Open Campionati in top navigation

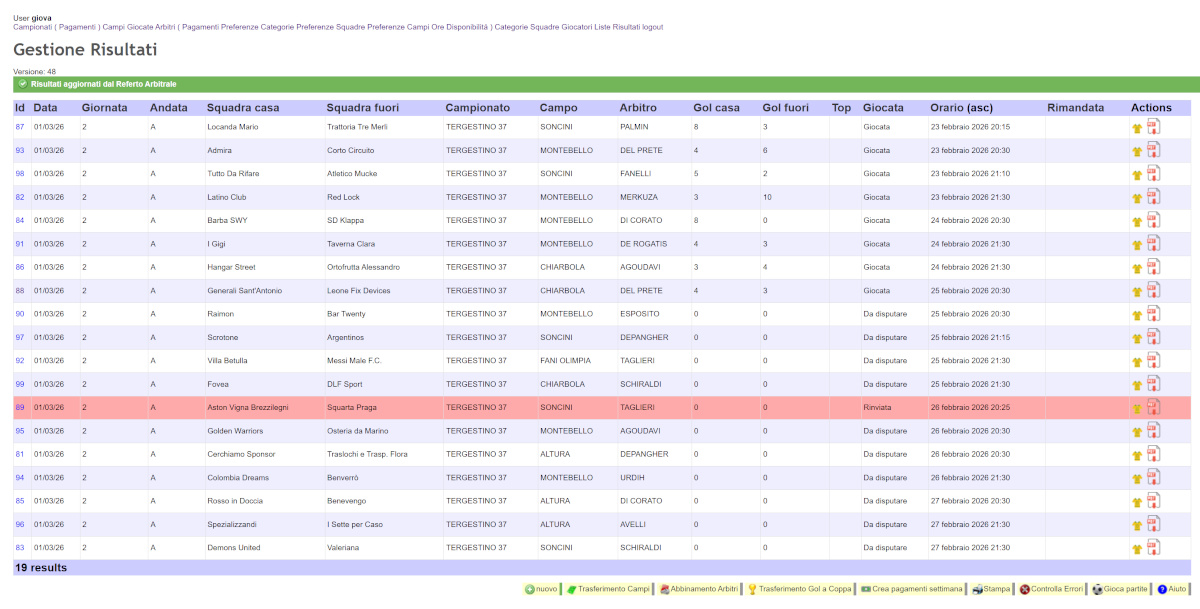click(x=32, y=27)
